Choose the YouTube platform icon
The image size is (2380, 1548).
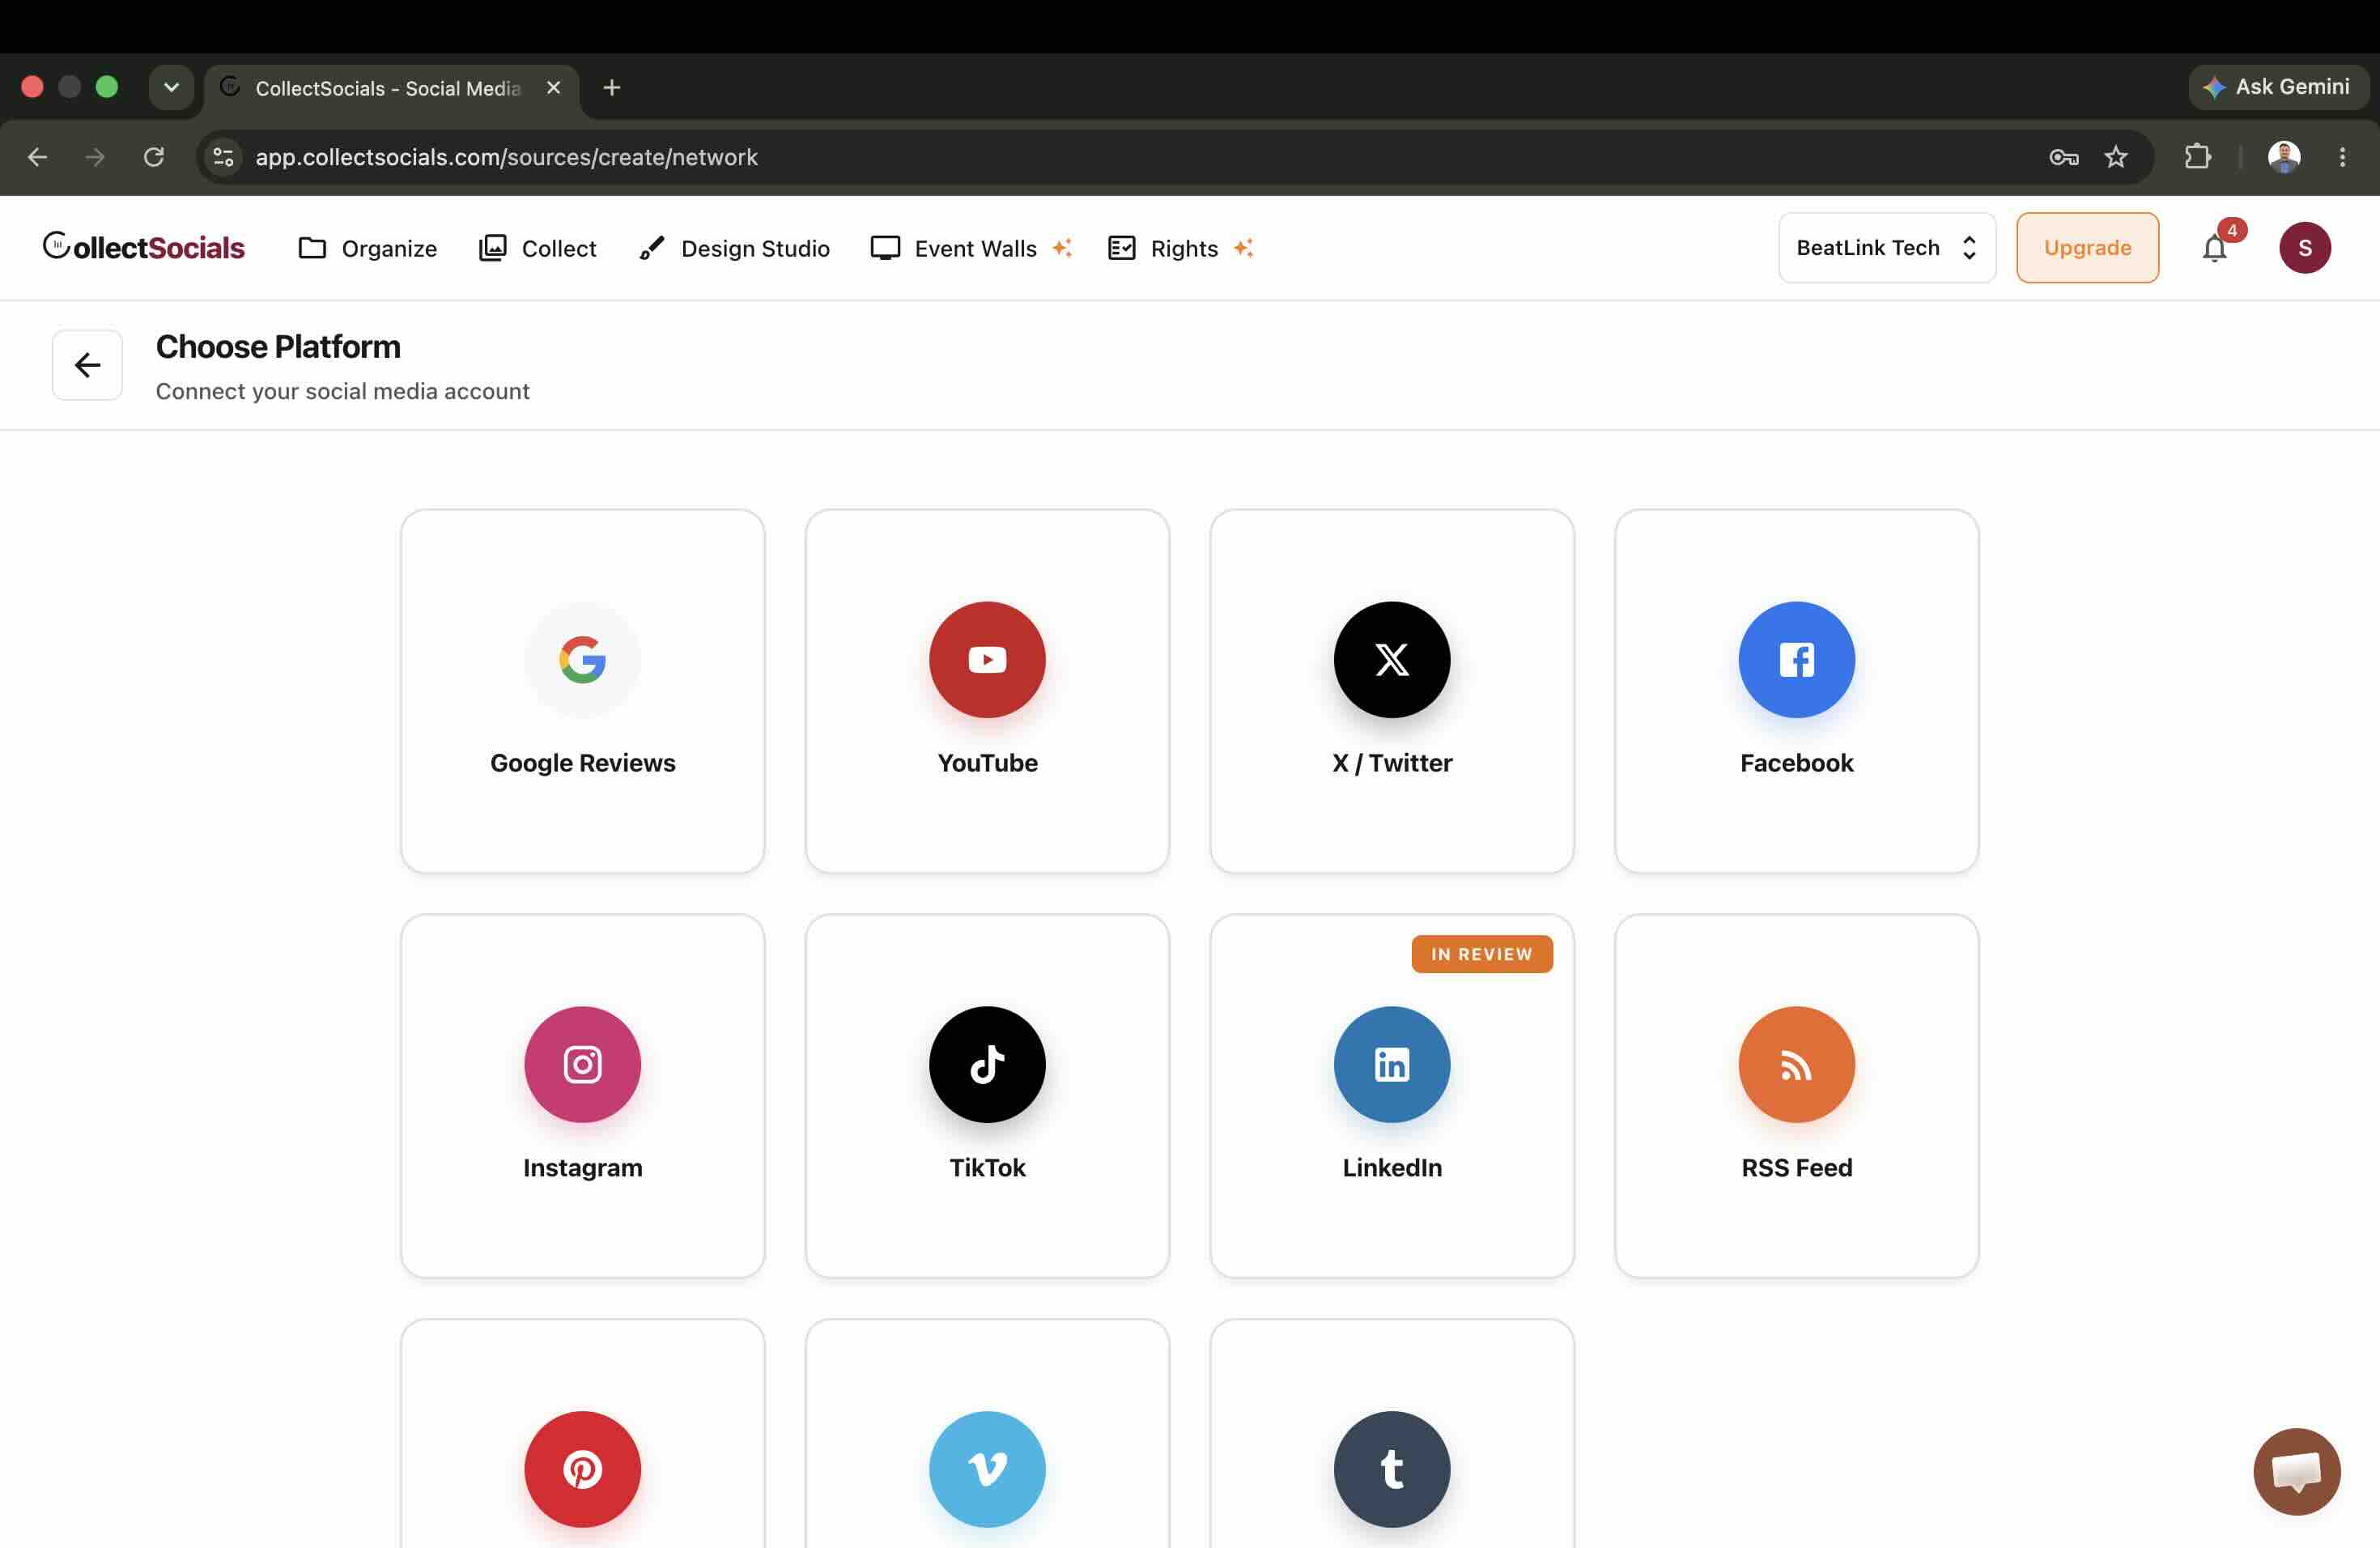coord(987,659)
